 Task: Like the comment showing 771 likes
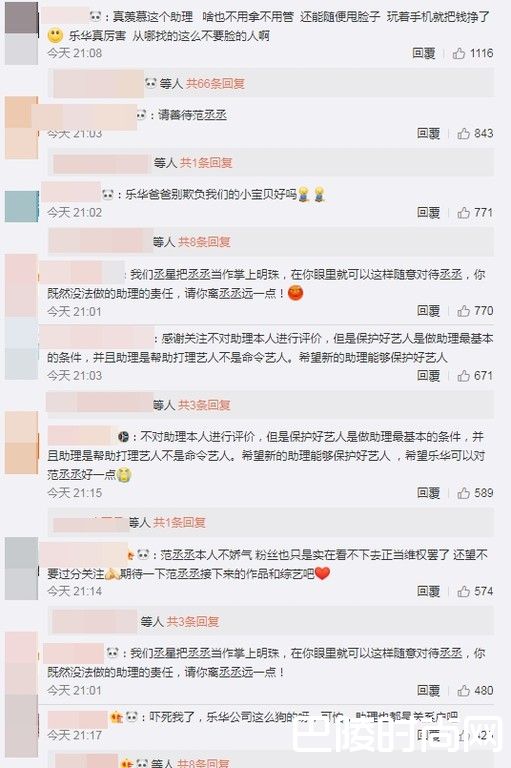[463, 213]
